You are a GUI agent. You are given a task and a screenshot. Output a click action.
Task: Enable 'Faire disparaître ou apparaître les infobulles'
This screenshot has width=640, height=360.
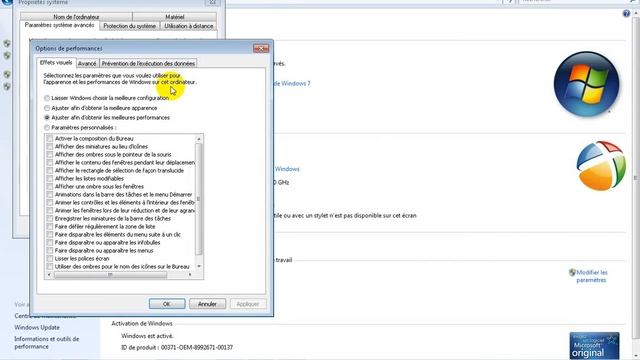point(50,242)
